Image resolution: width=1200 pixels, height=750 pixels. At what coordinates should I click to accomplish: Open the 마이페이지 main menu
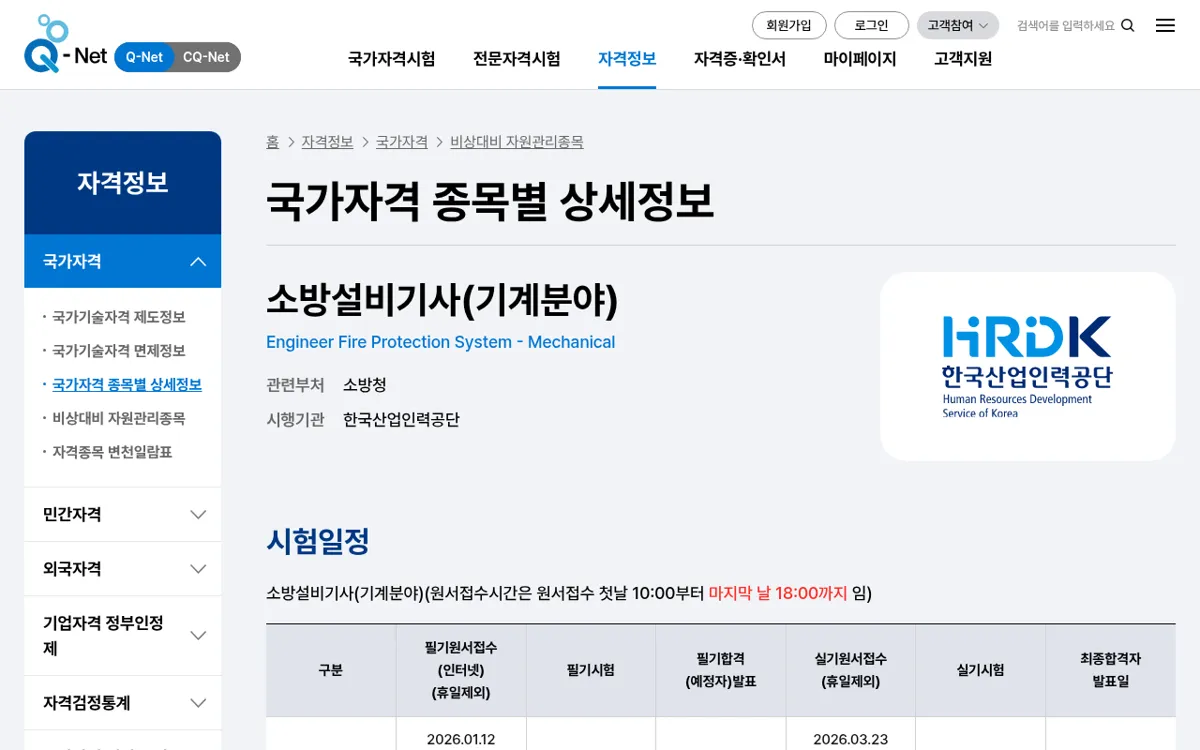[860, 59]
